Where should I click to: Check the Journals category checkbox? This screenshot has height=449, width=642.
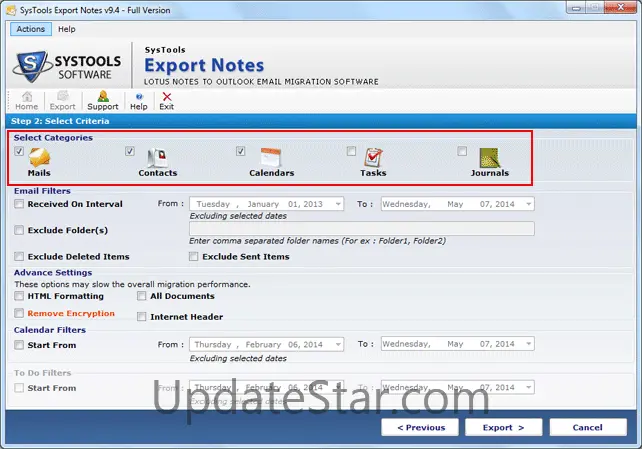click(x=462, y=151)
